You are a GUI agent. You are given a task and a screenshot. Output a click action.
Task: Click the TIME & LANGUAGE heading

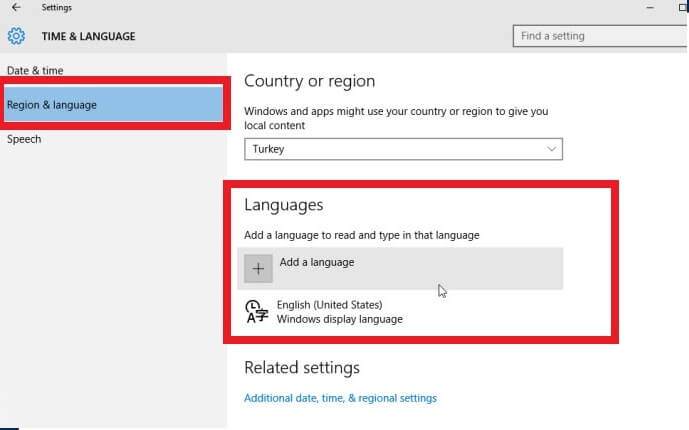[88, 36]
